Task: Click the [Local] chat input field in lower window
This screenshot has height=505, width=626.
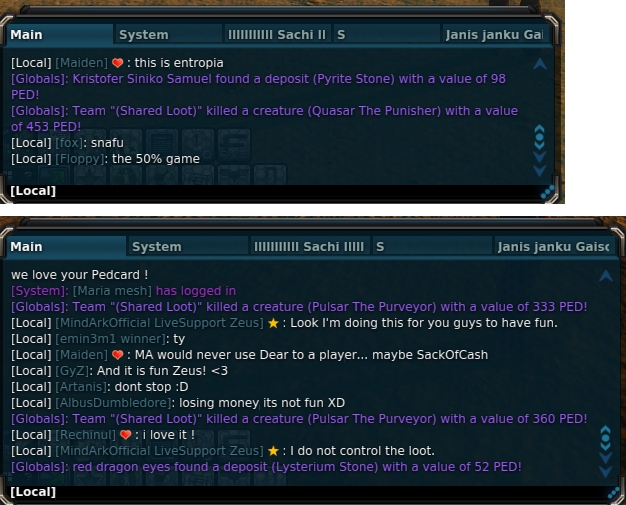Action: tap(307, 492)
